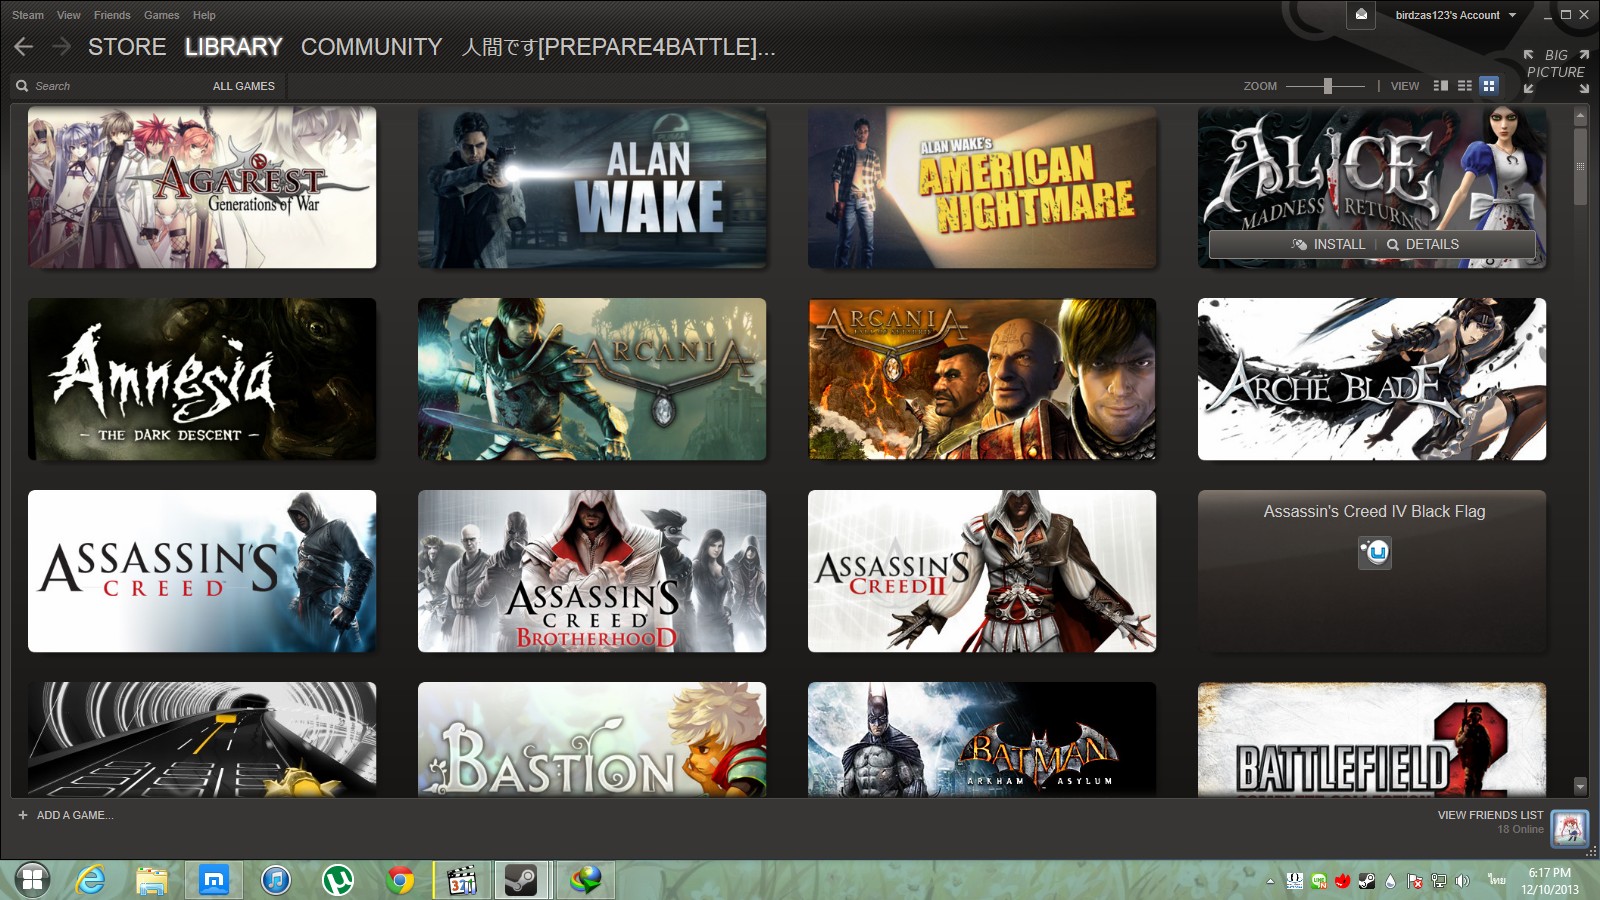
Task: Click the Windows Start button
Action: pos(32,880)
